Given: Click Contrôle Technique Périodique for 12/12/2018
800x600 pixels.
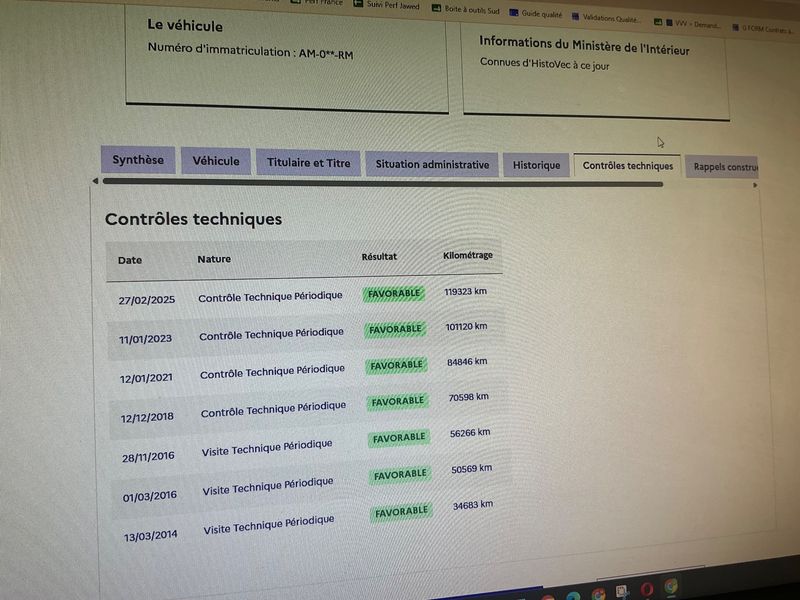Looking at the screenshot, I should [x=273, y=409].
